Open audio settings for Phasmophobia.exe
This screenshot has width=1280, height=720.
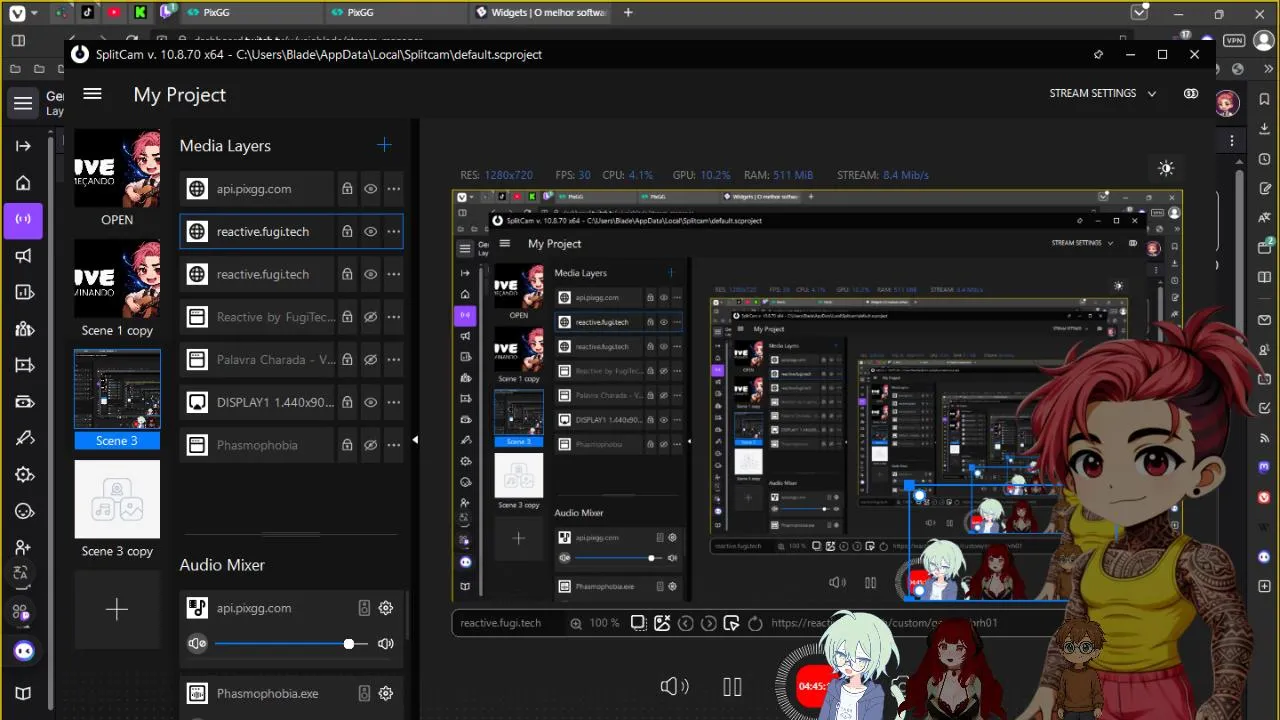pyautogui.click(x=386, y=693)
